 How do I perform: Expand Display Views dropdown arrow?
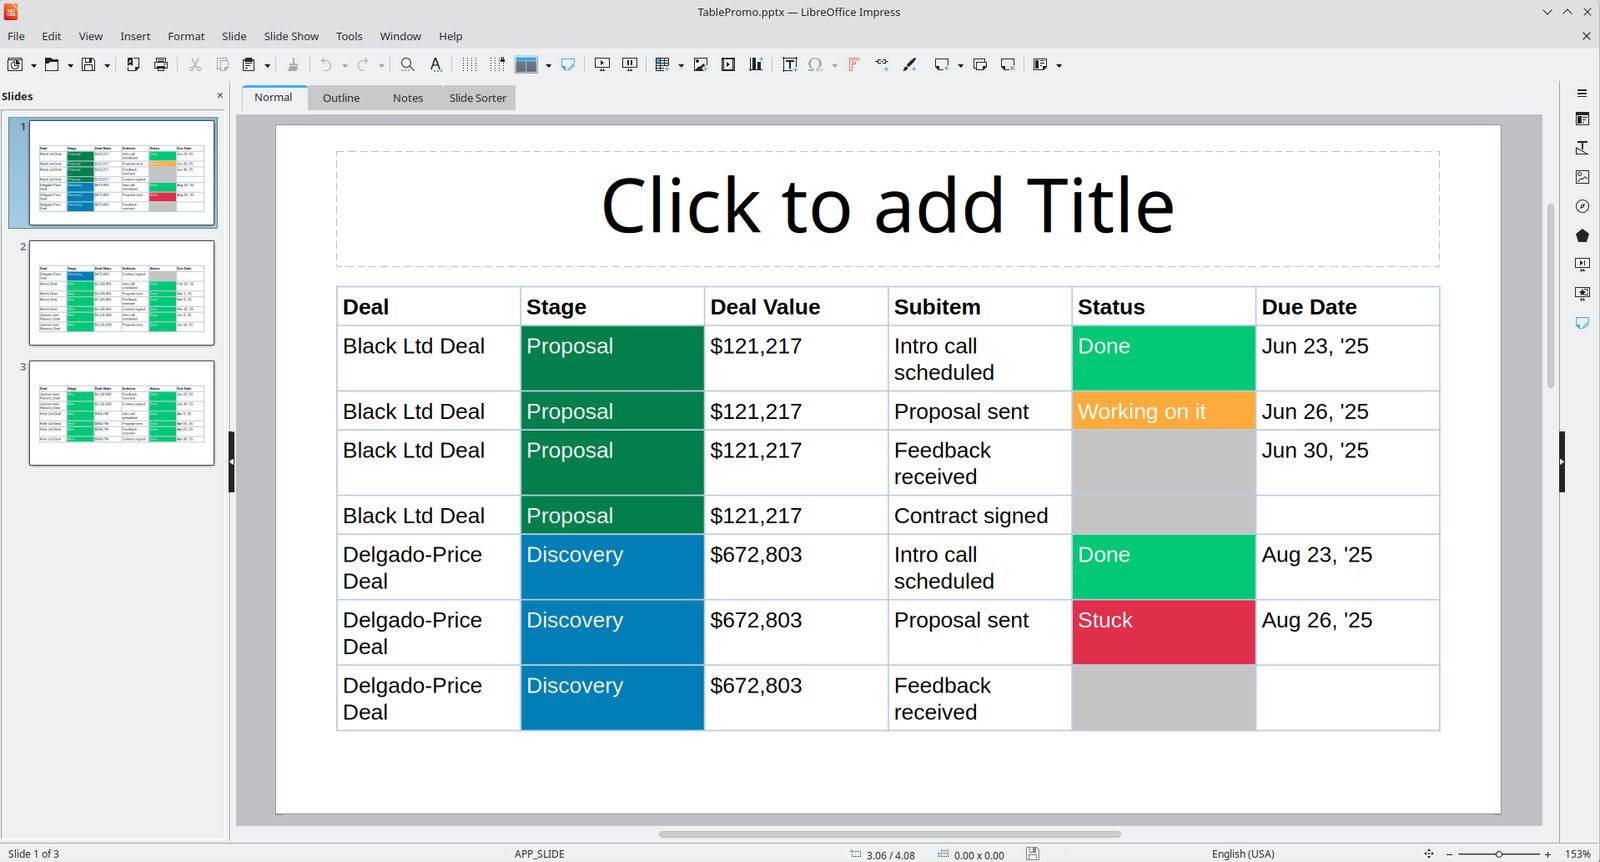coord(548,65)
